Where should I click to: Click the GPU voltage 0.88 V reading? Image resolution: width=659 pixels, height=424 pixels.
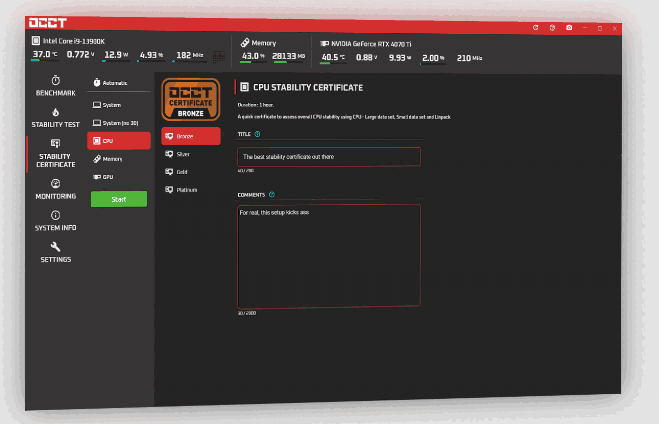pyautogui.click(x=366, y=58)
